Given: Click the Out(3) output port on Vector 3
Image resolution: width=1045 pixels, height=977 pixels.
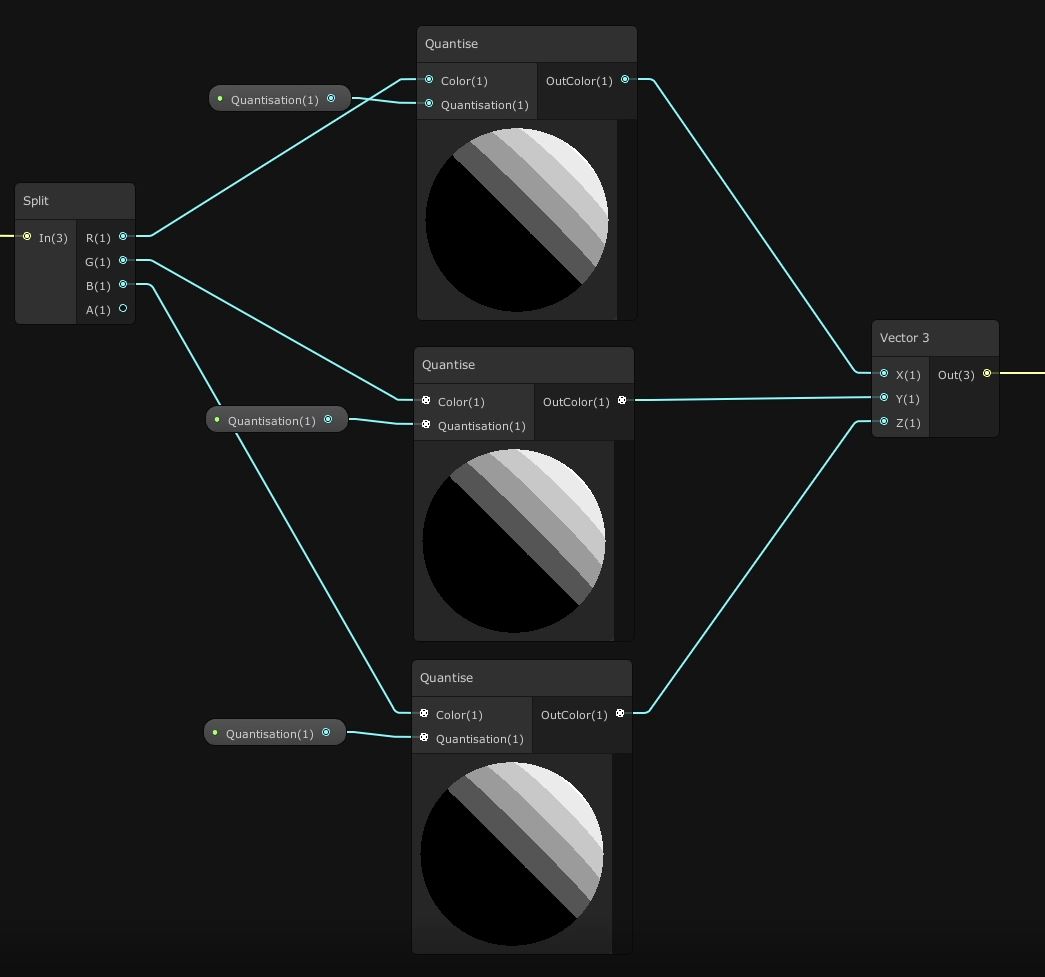Looking at the screenshot, I should pyautogui.click(x=987, y=374).
